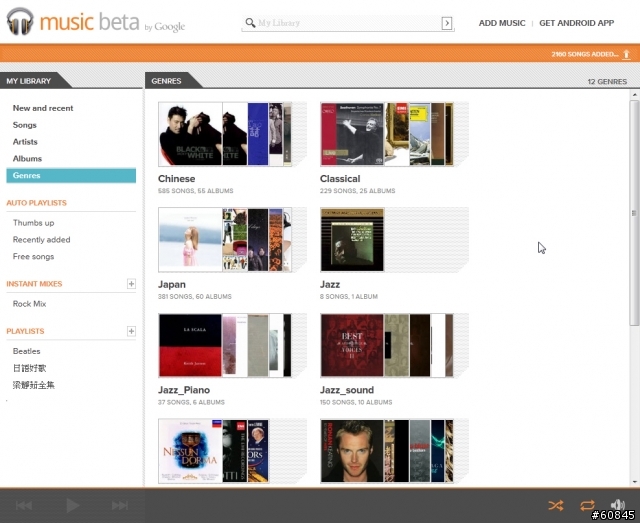
Task: Click the headphones logo icon
Action: point(20,21)
